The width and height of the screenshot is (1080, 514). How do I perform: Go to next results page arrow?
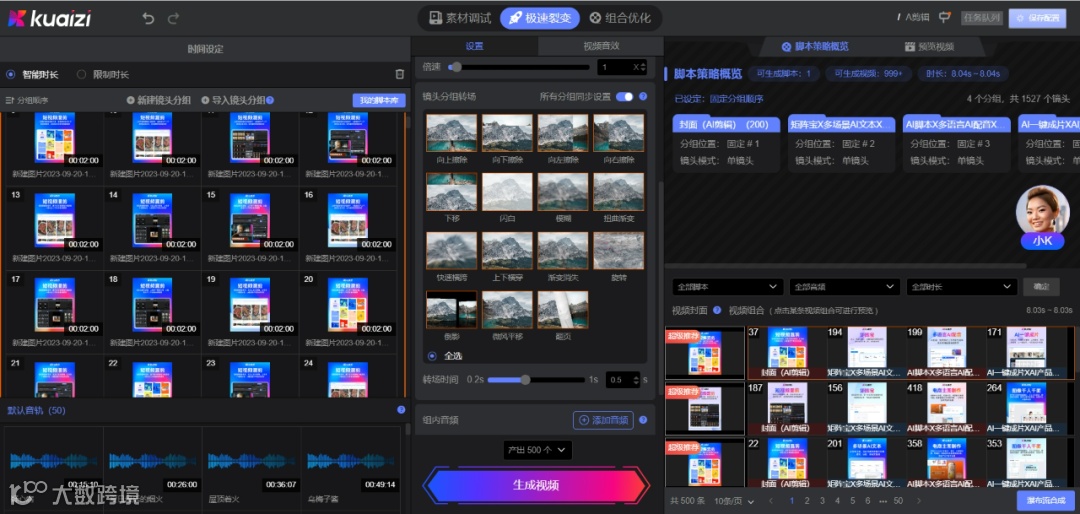tap(918, 501)
